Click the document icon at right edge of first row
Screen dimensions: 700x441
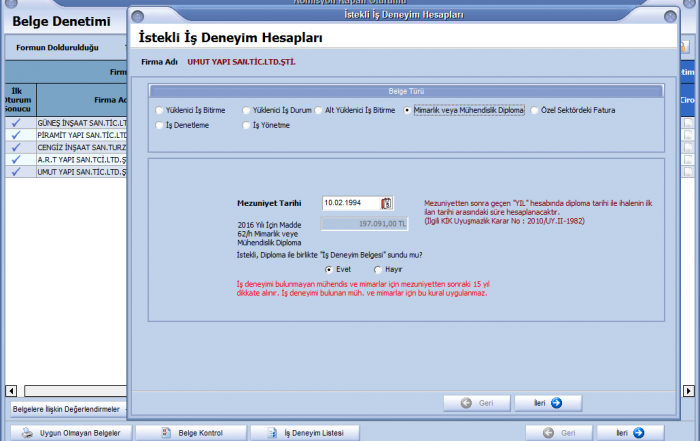coord(688,122)
